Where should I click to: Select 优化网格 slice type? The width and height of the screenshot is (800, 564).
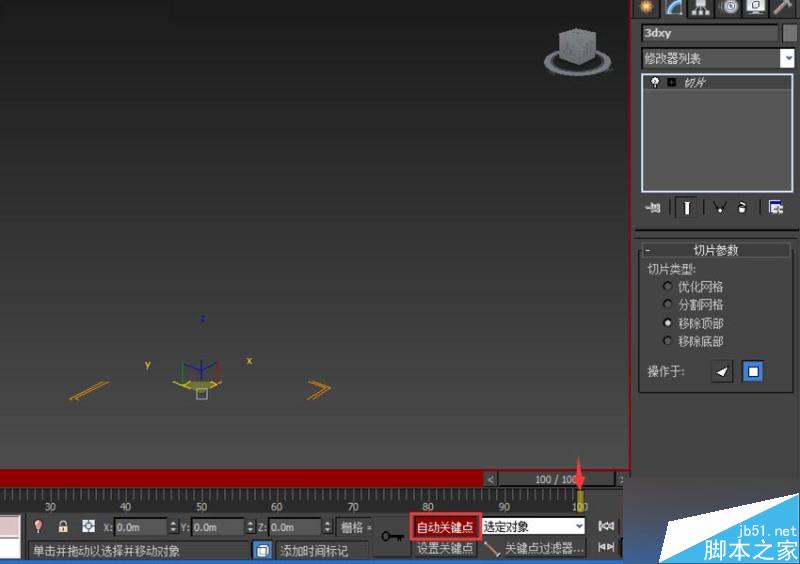[667, 286]
